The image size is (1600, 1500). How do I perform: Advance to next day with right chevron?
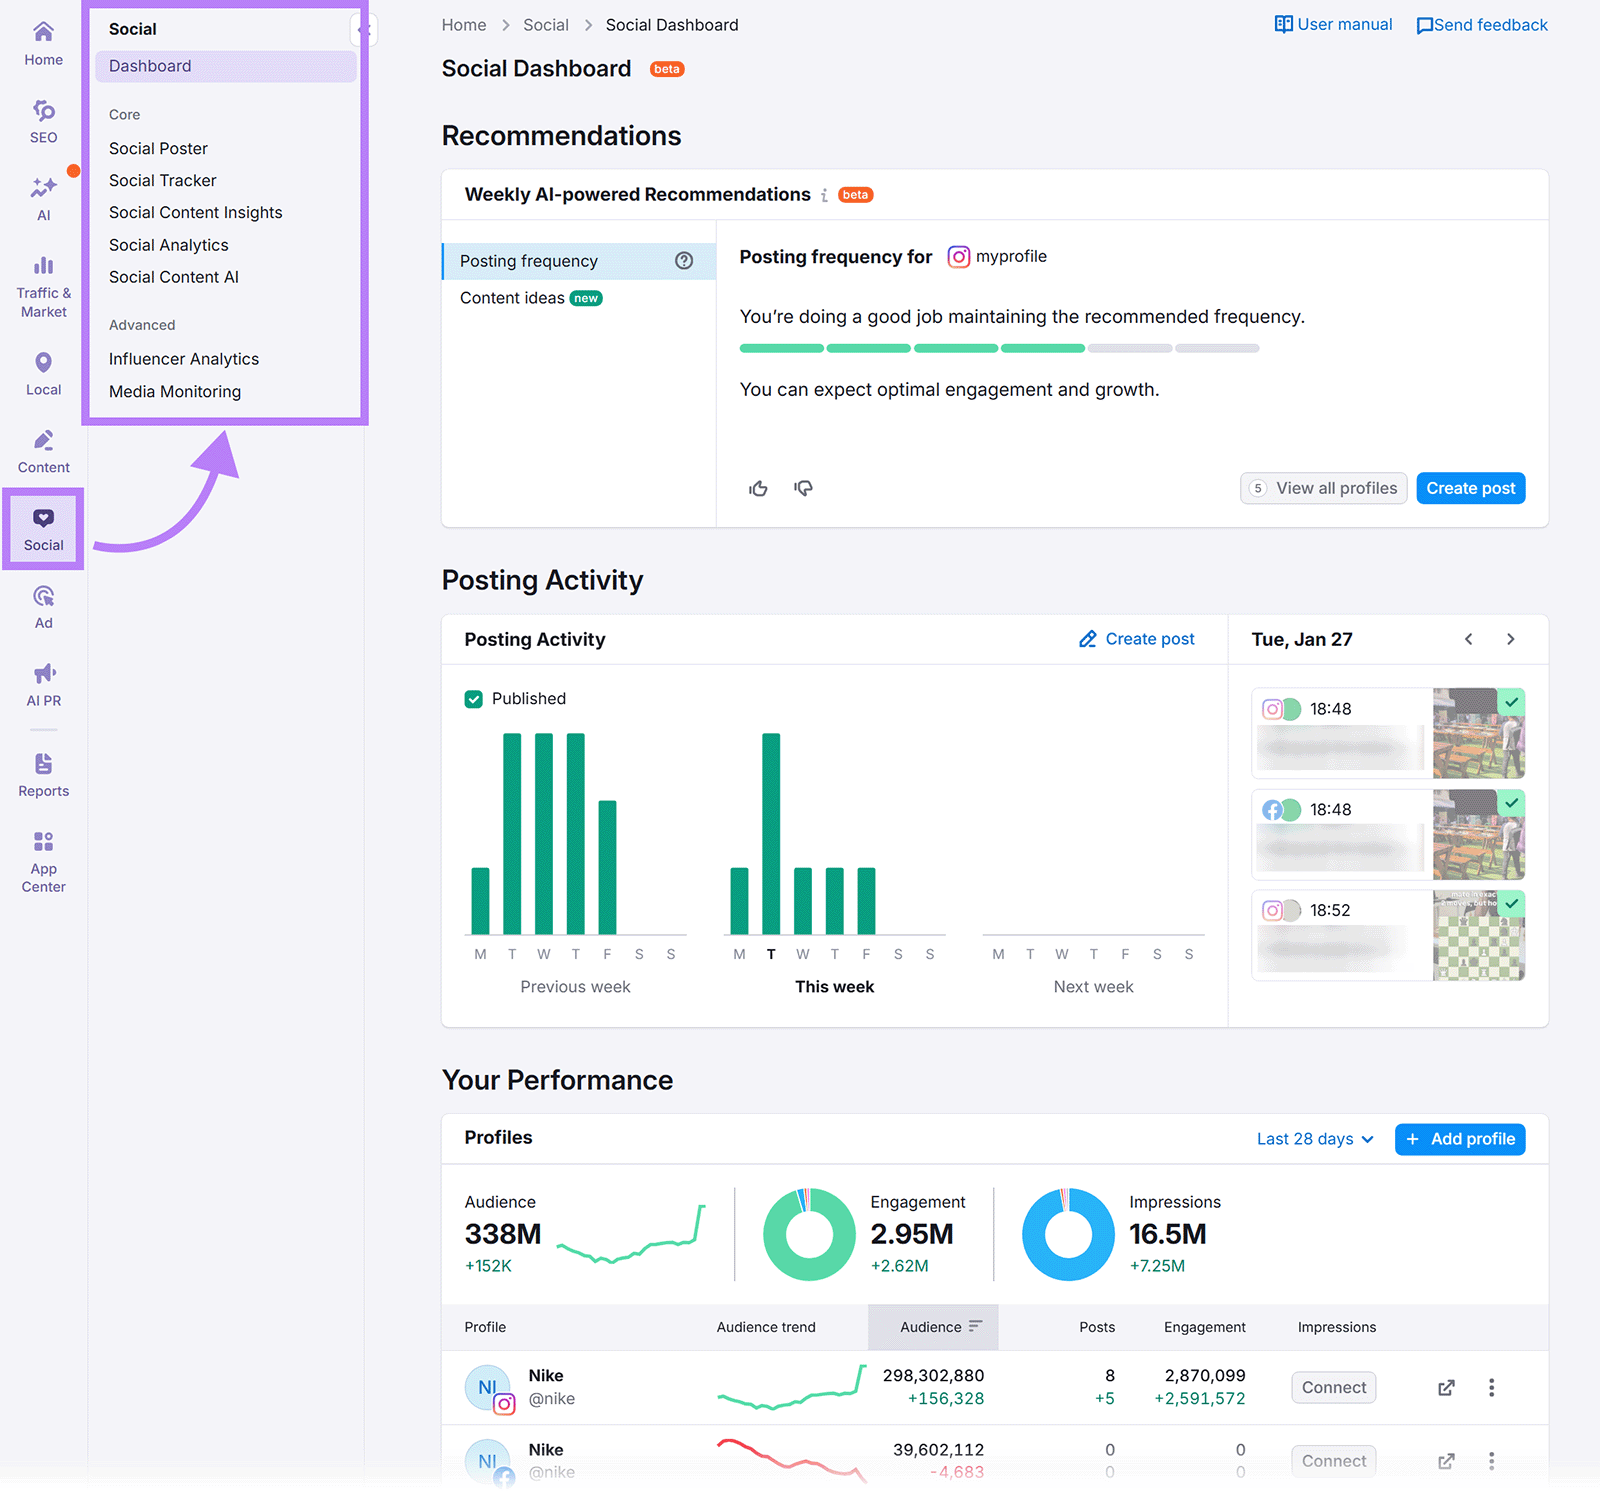[x=1511, y=639]
